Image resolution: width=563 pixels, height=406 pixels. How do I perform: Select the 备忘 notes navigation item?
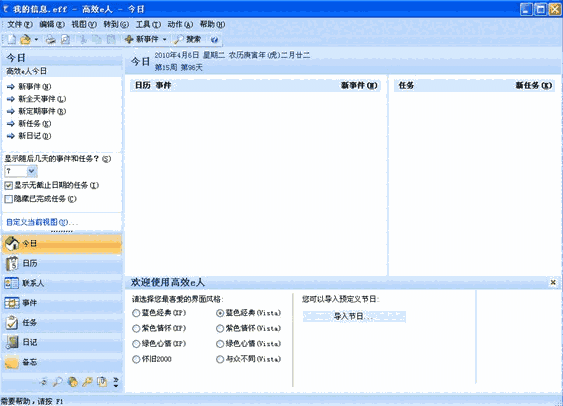(62, 362)
